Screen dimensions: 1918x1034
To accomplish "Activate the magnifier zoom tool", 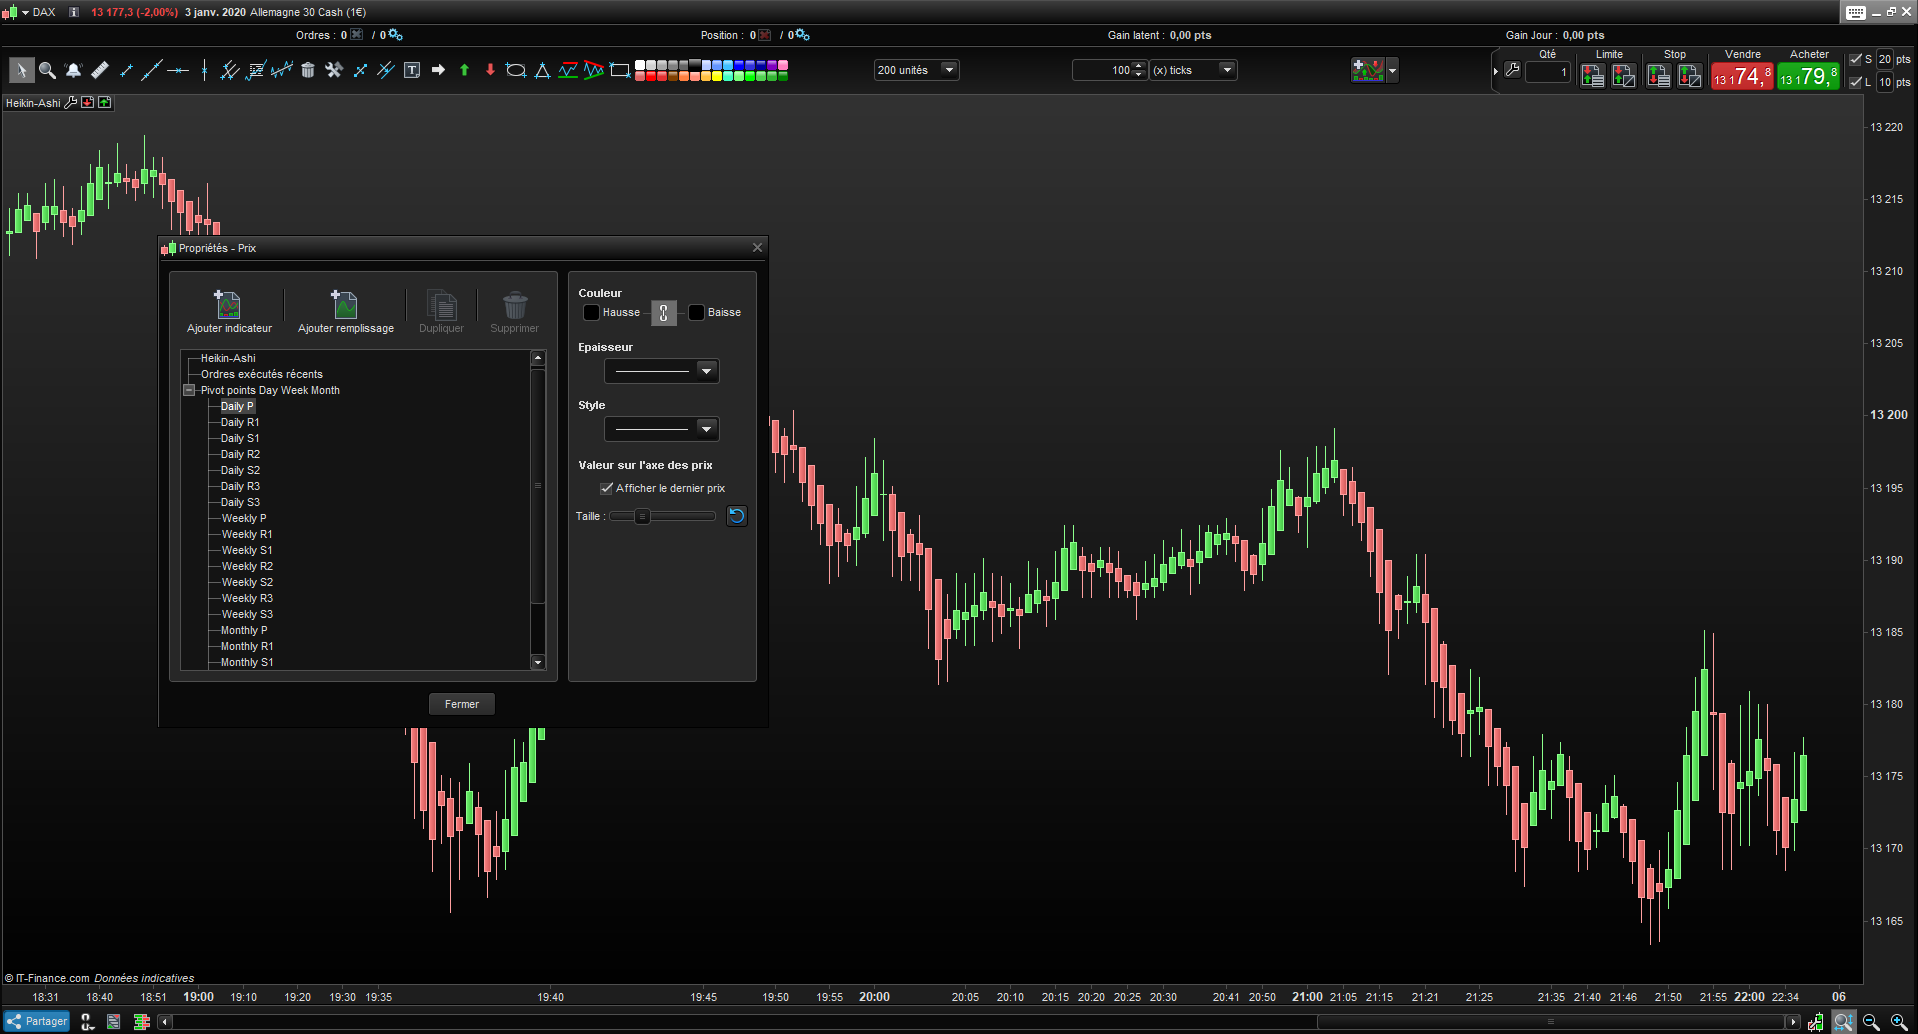I will (x=47, y=70).
